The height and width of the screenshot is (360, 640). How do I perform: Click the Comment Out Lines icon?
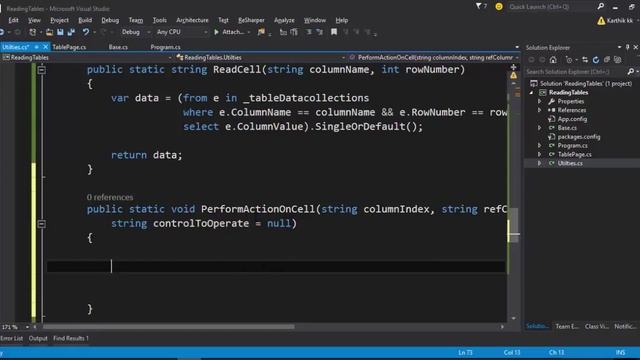[x=309, y=32]
